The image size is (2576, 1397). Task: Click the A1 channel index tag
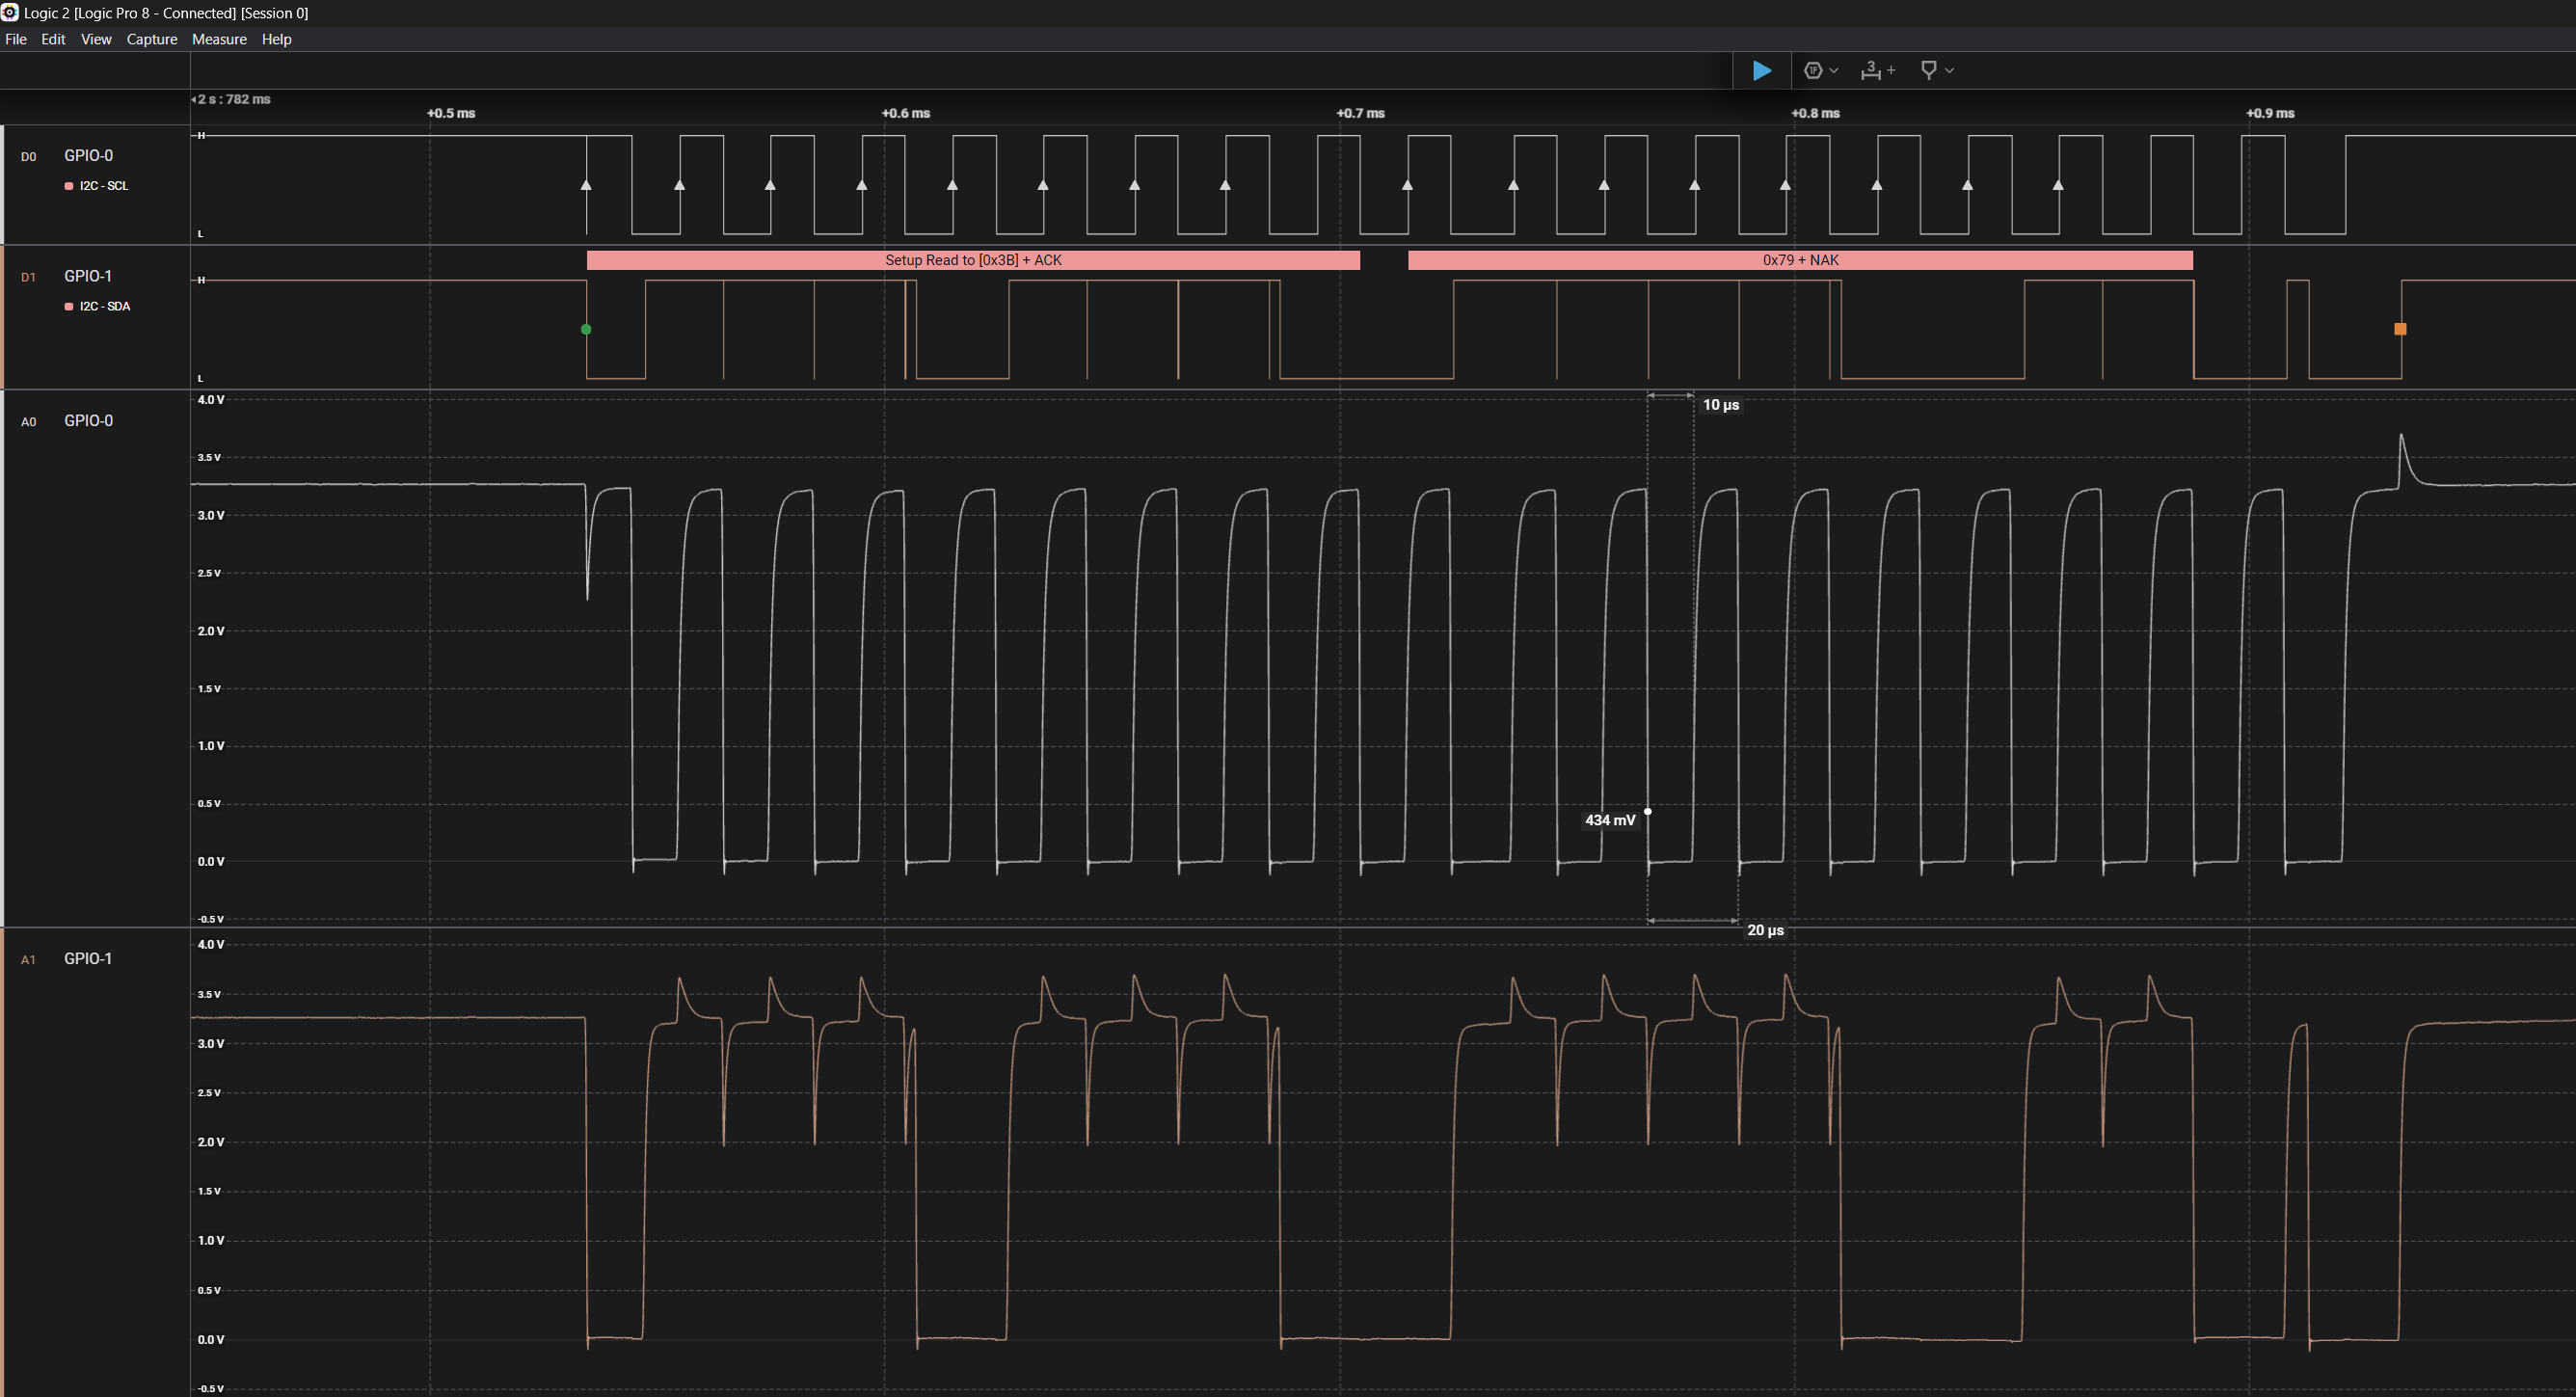tap(28, 960)
